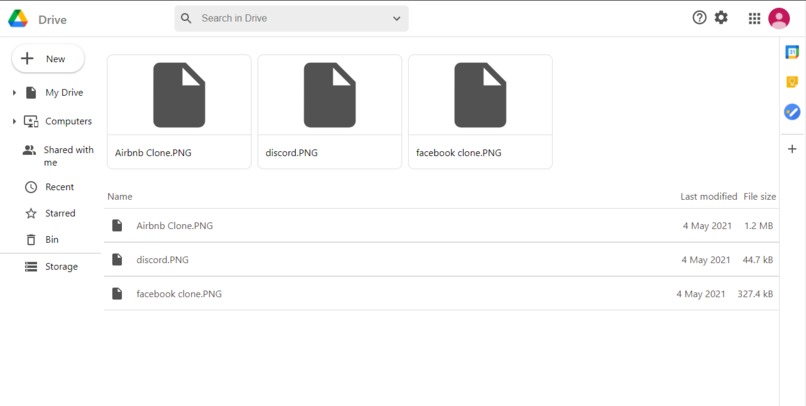The image size is (806, 406).
Task: Open Google Tasks side panel icon
Action: [x=792, y=112]
